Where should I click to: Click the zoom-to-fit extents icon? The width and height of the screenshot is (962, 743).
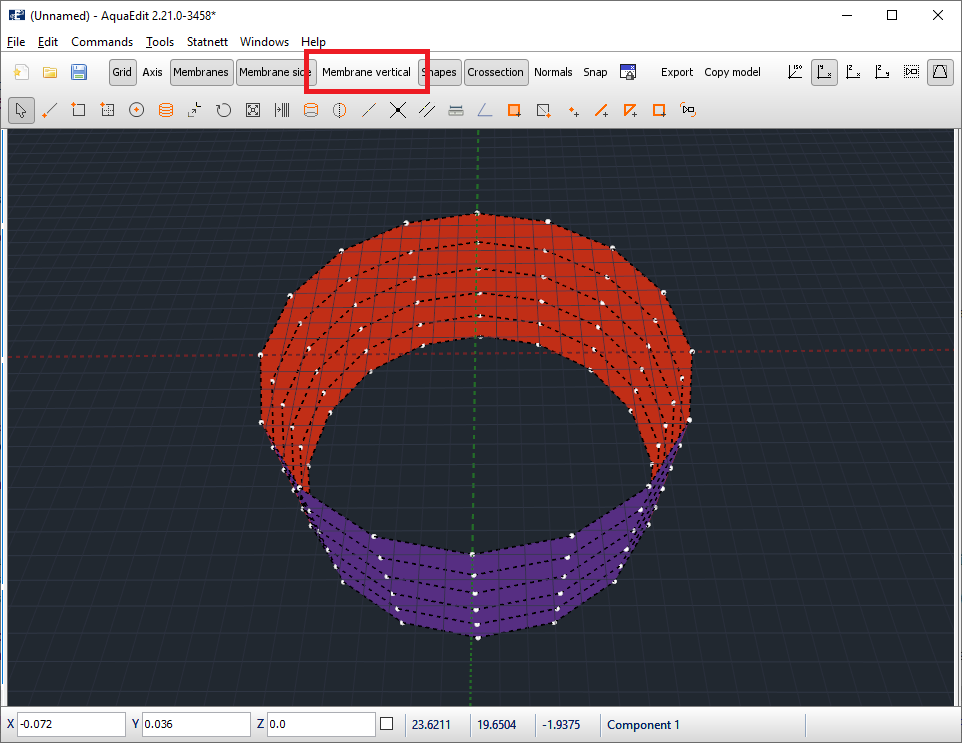[x=253, y=110]
